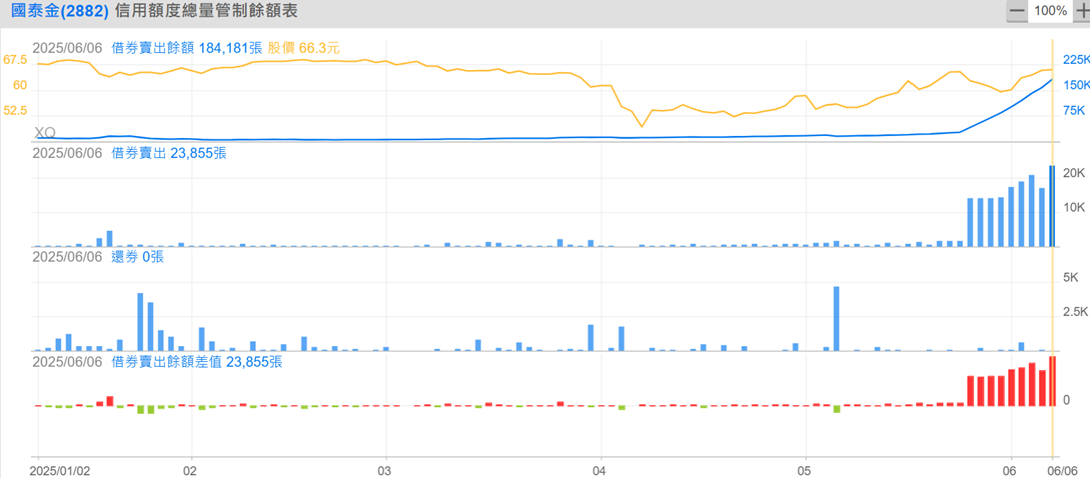The width and height of the screenshot is (1090, 478).
Task: Select the last 借券賣出 bar on 06/06
Action: click(1052, 206)
